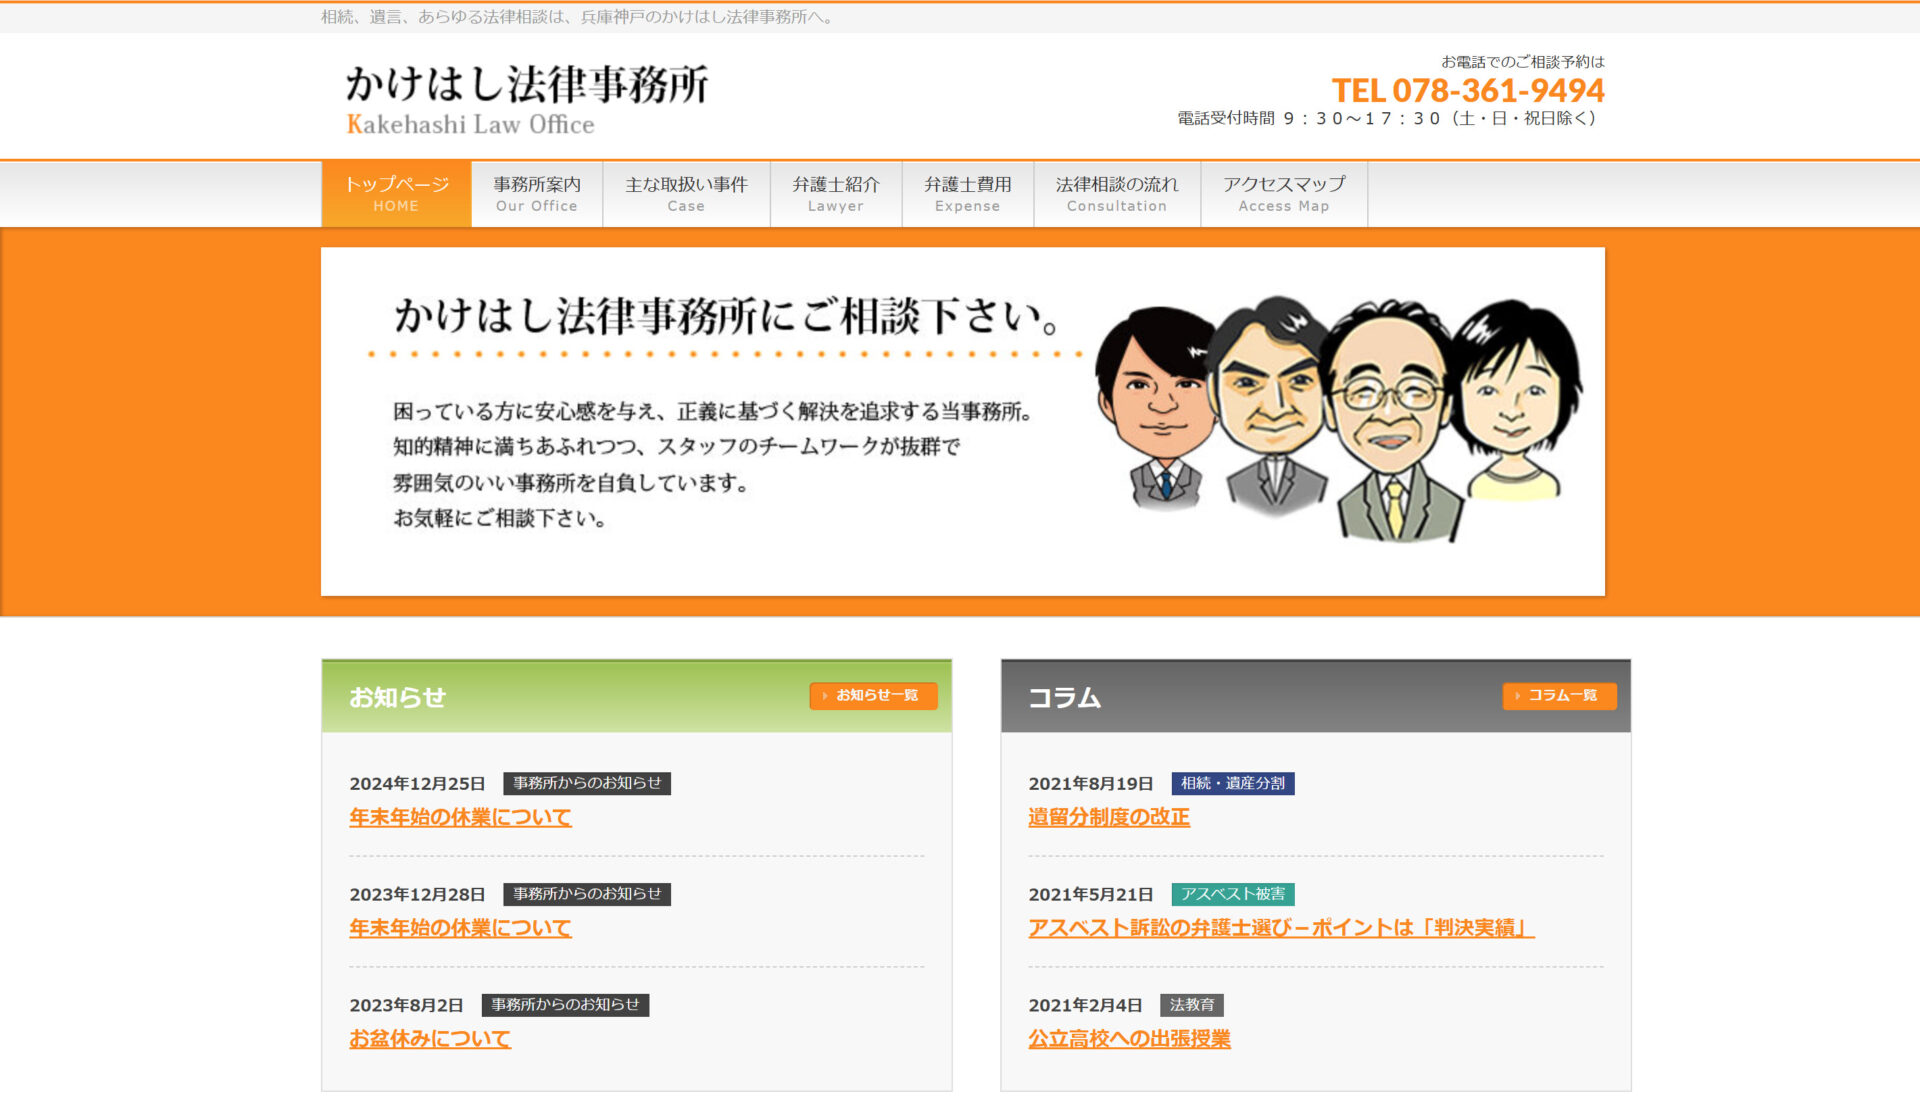Click the Kakehashi Law Office logo

[527, 99]
